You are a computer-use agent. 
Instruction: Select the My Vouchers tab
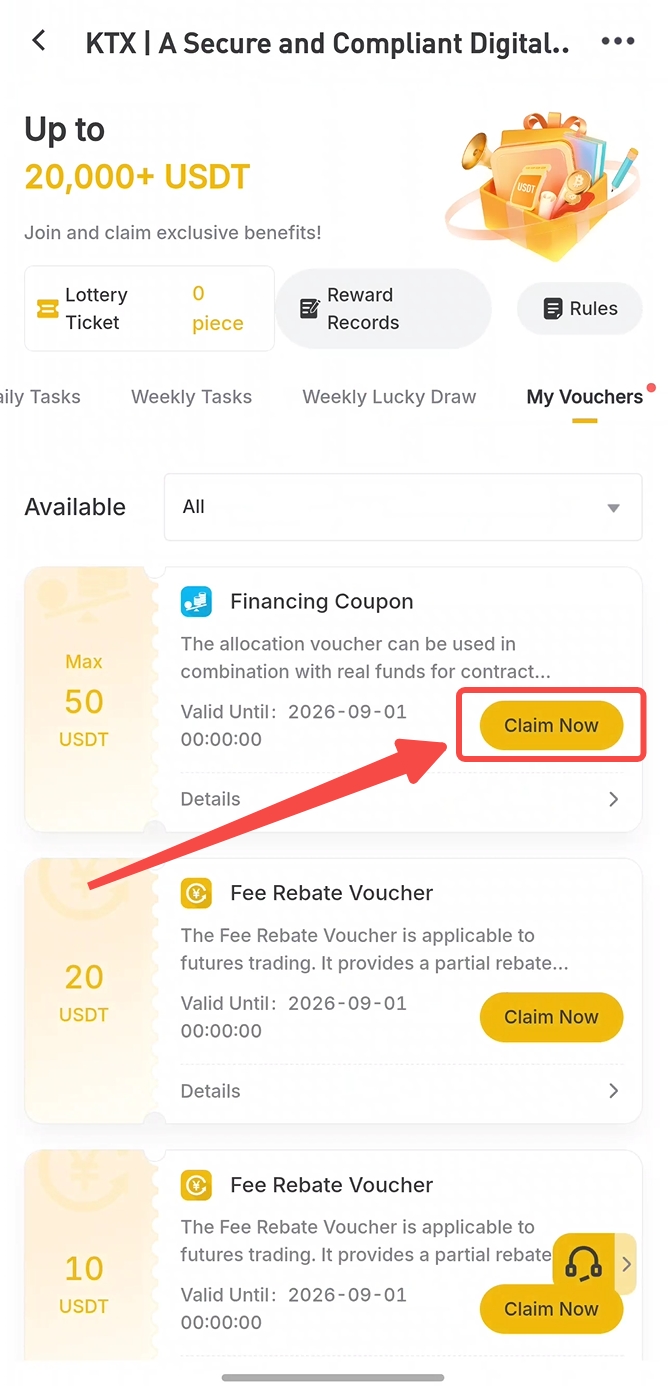(x=585, y=397)
